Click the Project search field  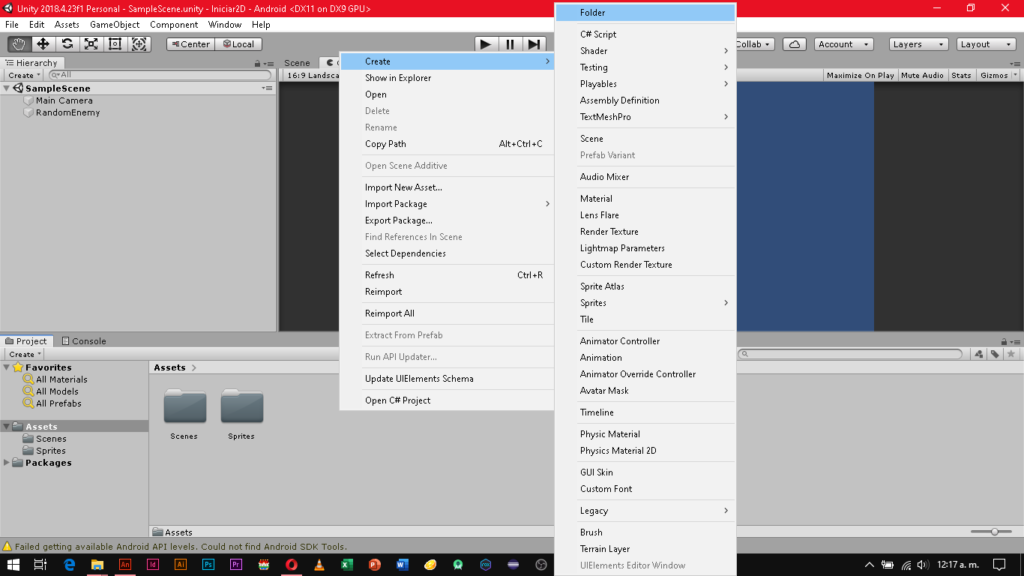(x=850, y=354)
